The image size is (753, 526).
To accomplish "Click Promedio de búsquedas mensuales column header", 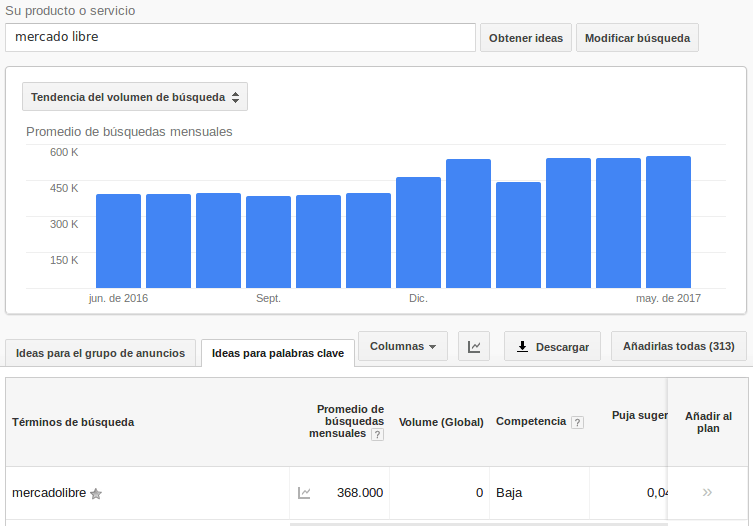I will [346, 421].
